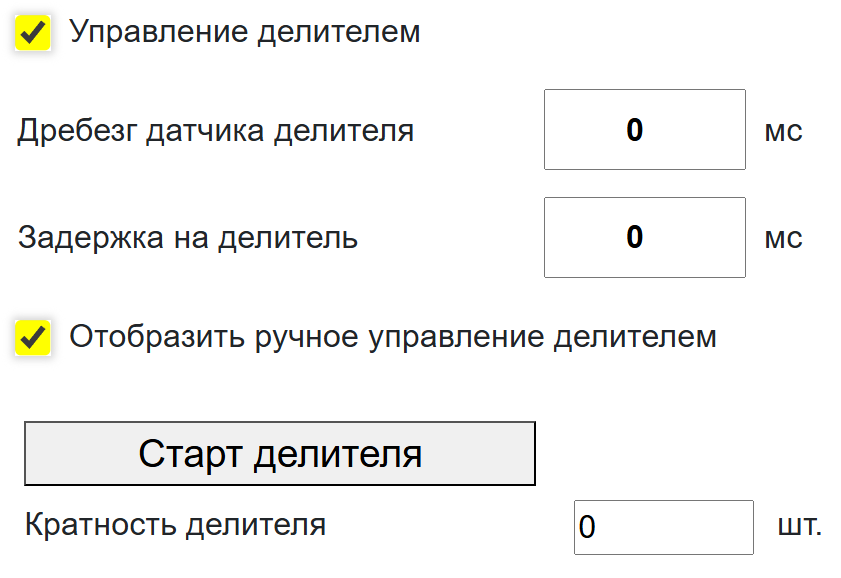Toggle the yellow Управление делителем checkmark
The image size is (841, 578).
[x=33, y=30]
